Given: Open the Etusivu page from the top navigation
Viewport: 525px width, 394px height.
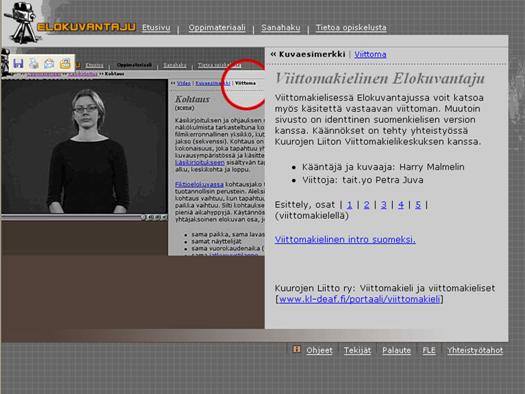Looking at the screenshot, I should click(156, 28).
